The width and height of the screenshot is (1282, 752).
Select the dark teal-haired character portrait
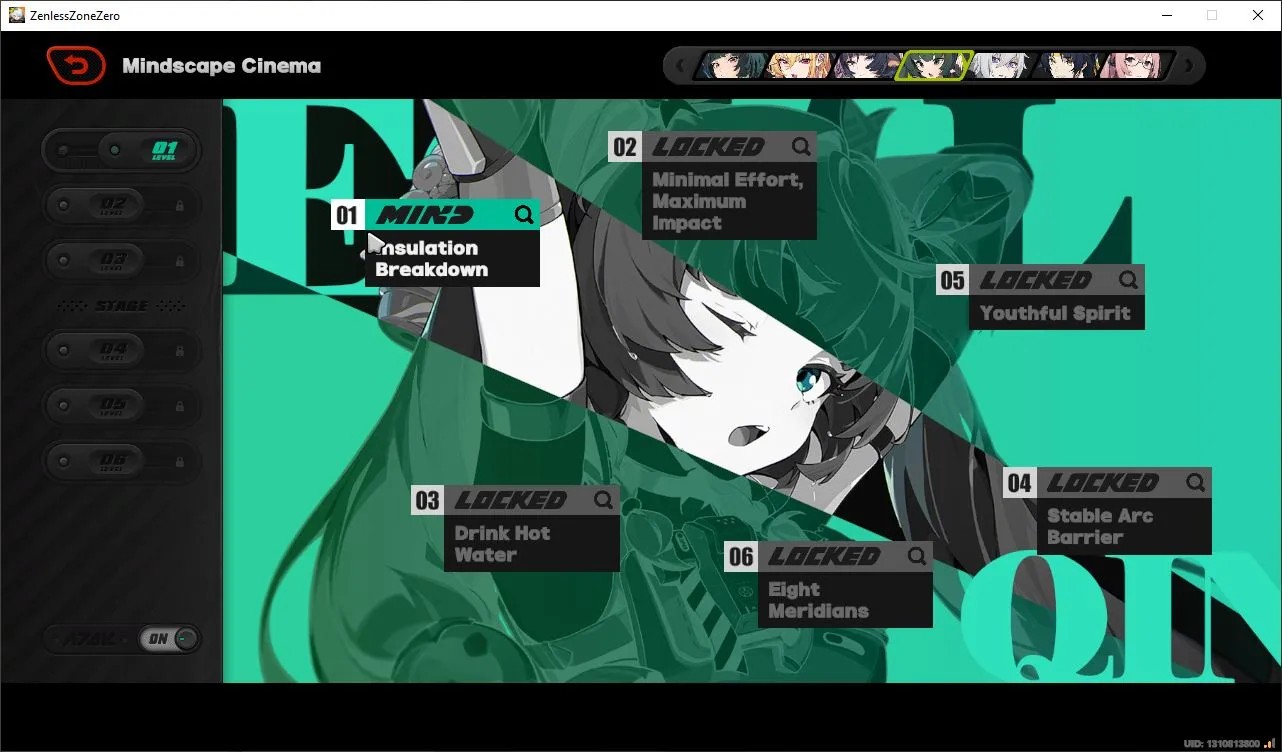coord(730,66)
